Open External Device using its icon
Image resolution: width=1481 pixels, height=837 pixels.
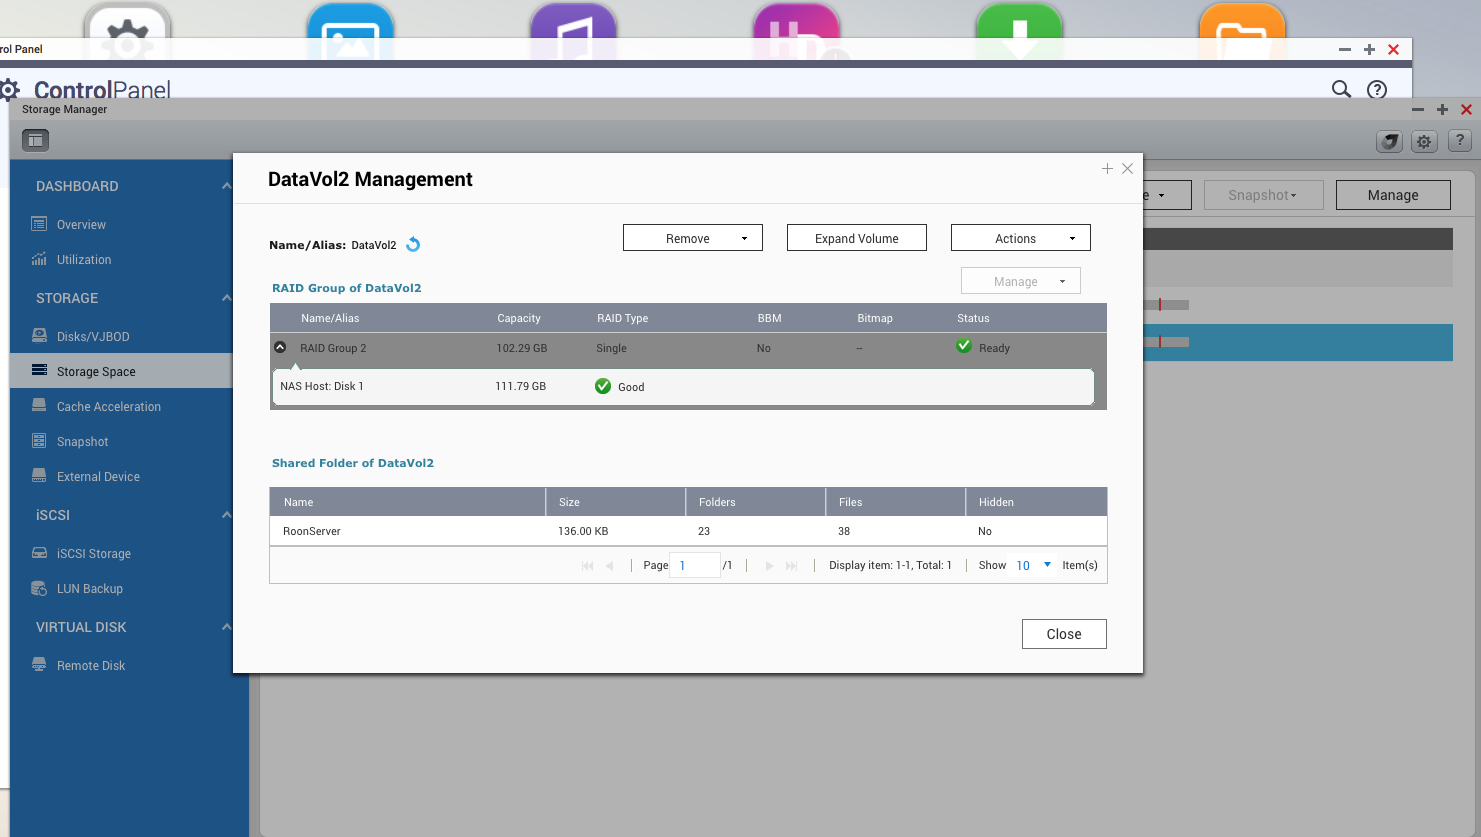coord(37,476)
